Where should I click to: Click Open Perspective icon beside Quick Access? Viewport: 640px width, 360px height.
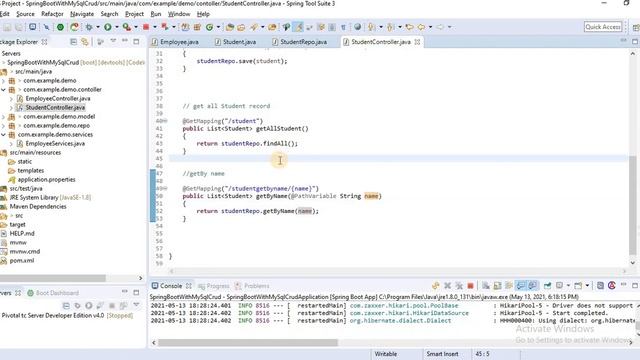[635, 27]
